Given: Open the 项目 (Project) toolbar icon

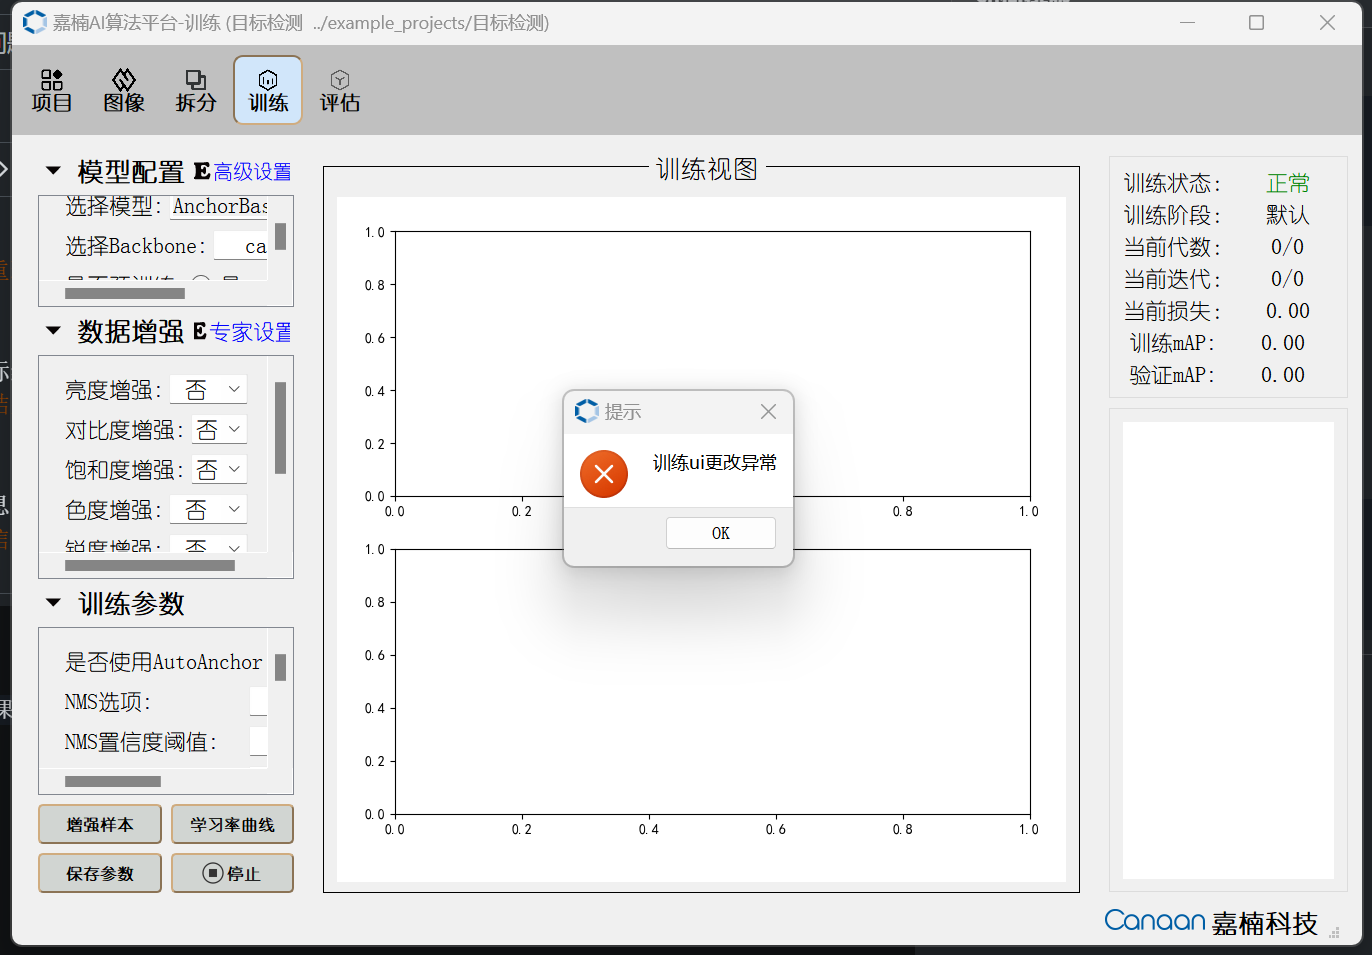Looking at the screenshot, I should [52, 90].
